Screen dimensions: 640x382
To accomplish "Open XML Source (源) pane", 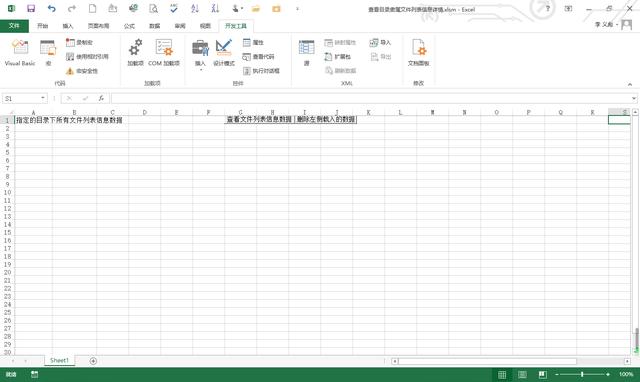I will click(307, 52).
